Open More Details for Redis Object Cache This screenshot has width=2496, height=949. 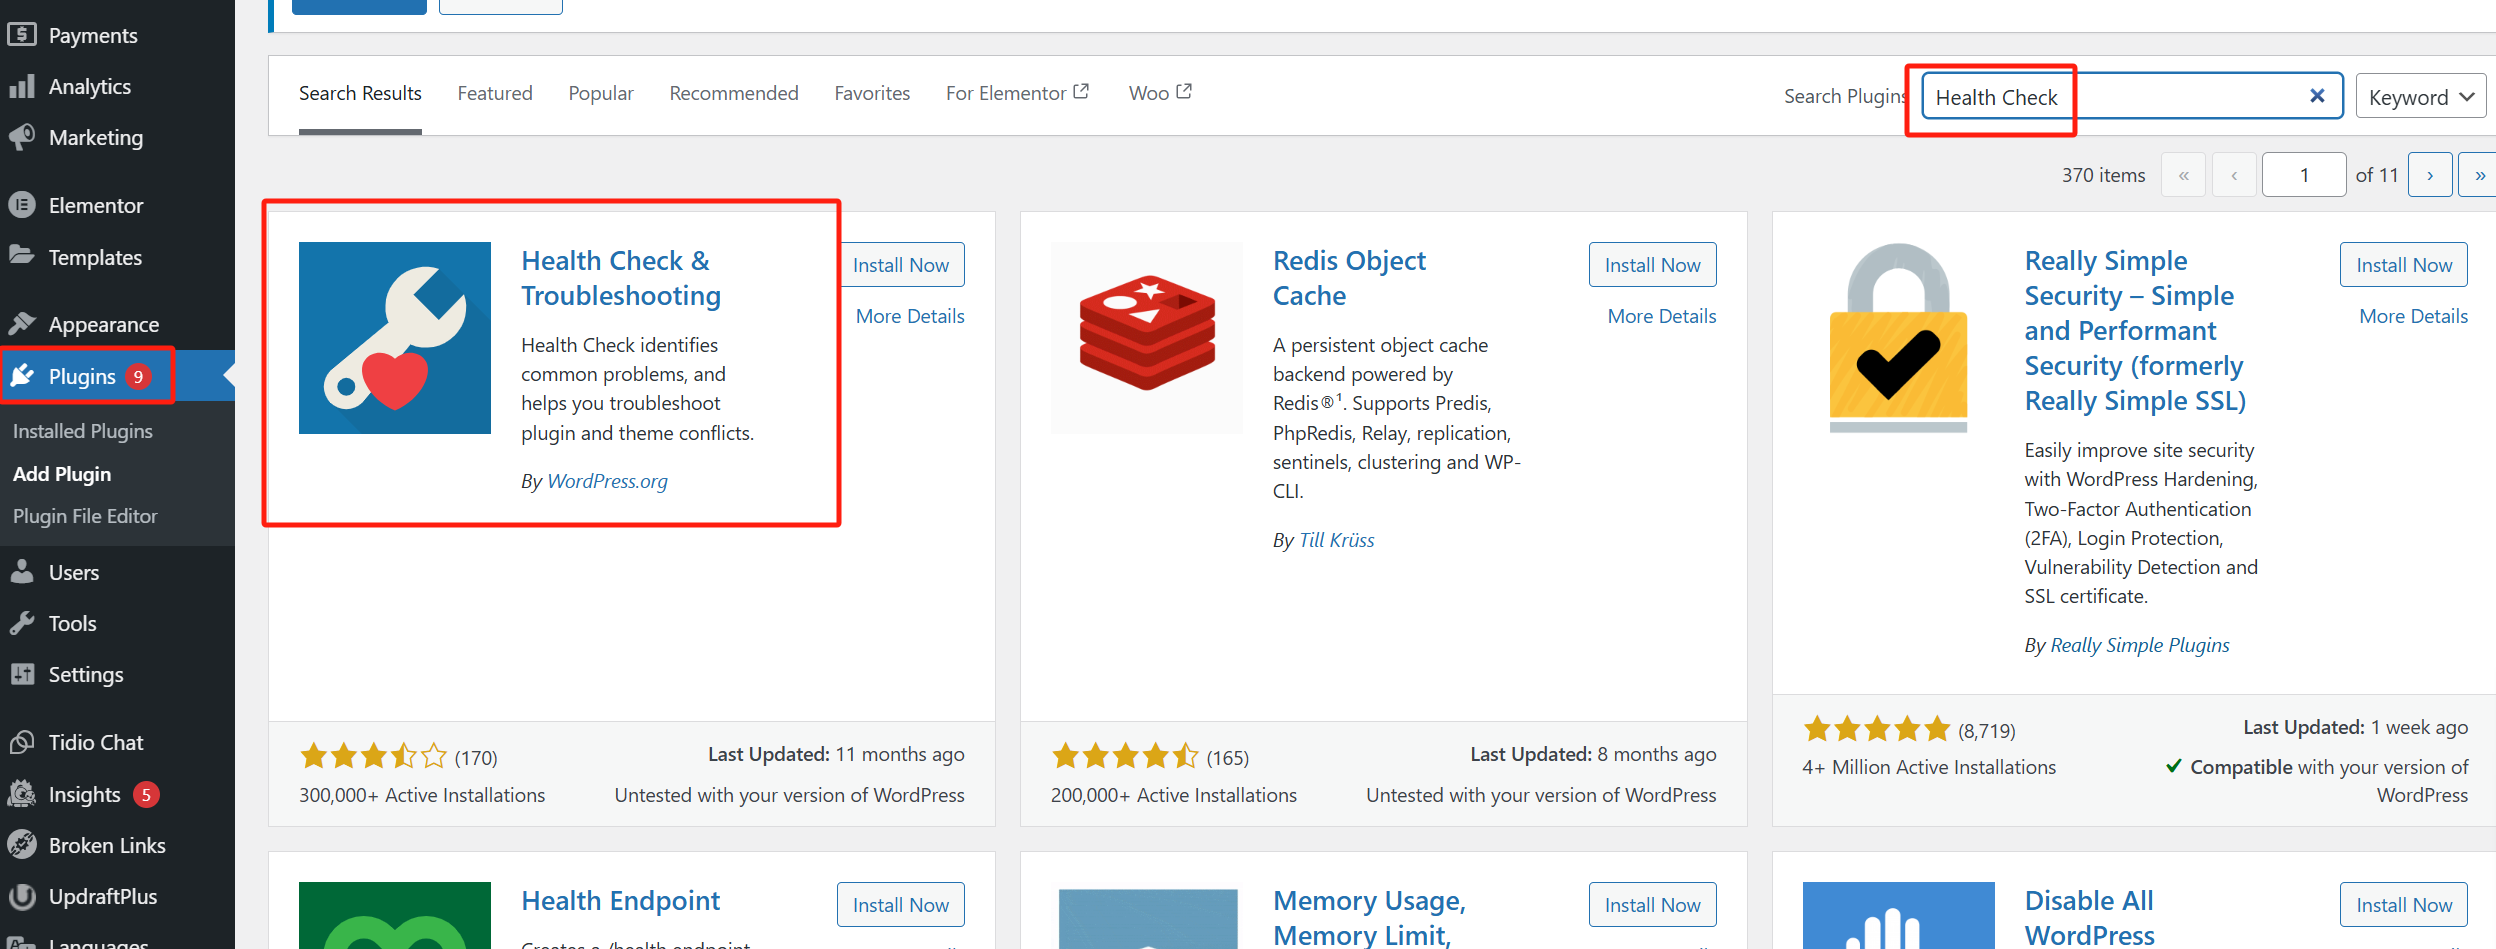1661,316
